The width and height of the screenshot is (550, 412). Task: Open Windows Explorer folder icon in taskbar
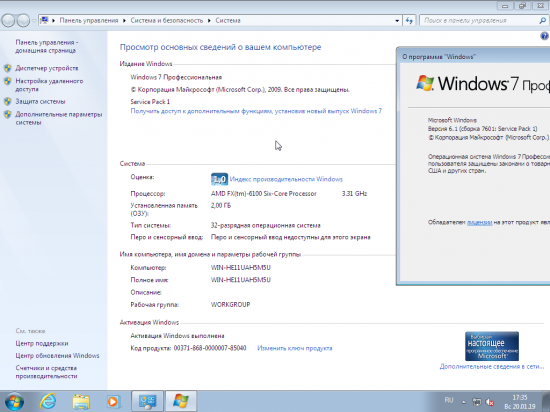81,401
